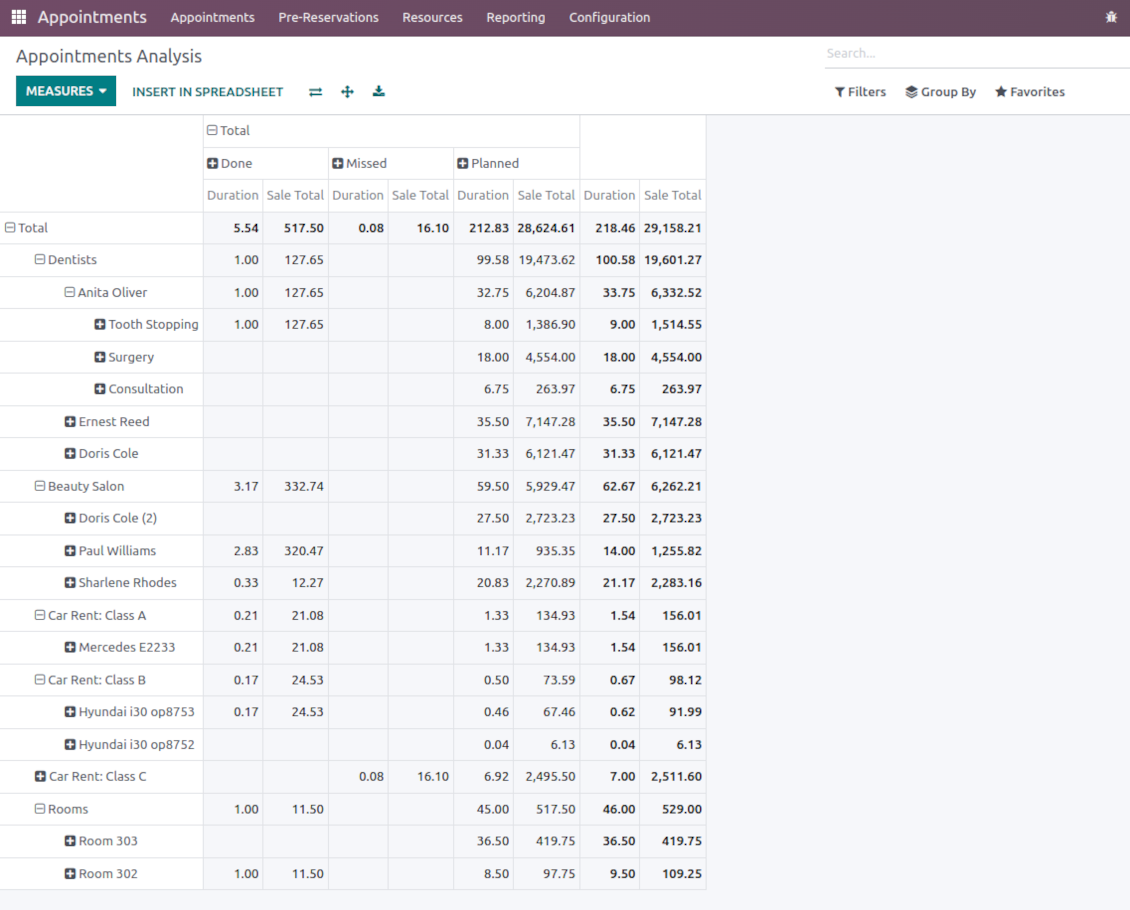
Task: Collapse the Car Rent: Class A row
Action: tap(90, 615)
